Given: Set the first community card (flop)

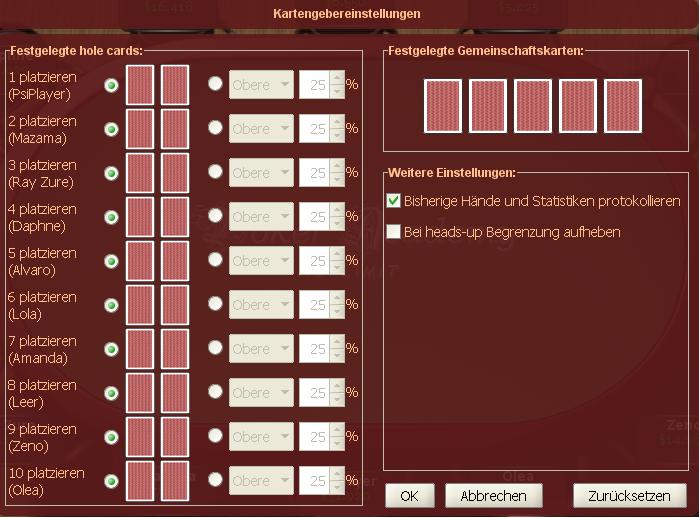Looking at the screenshot, I should (443, 106).
